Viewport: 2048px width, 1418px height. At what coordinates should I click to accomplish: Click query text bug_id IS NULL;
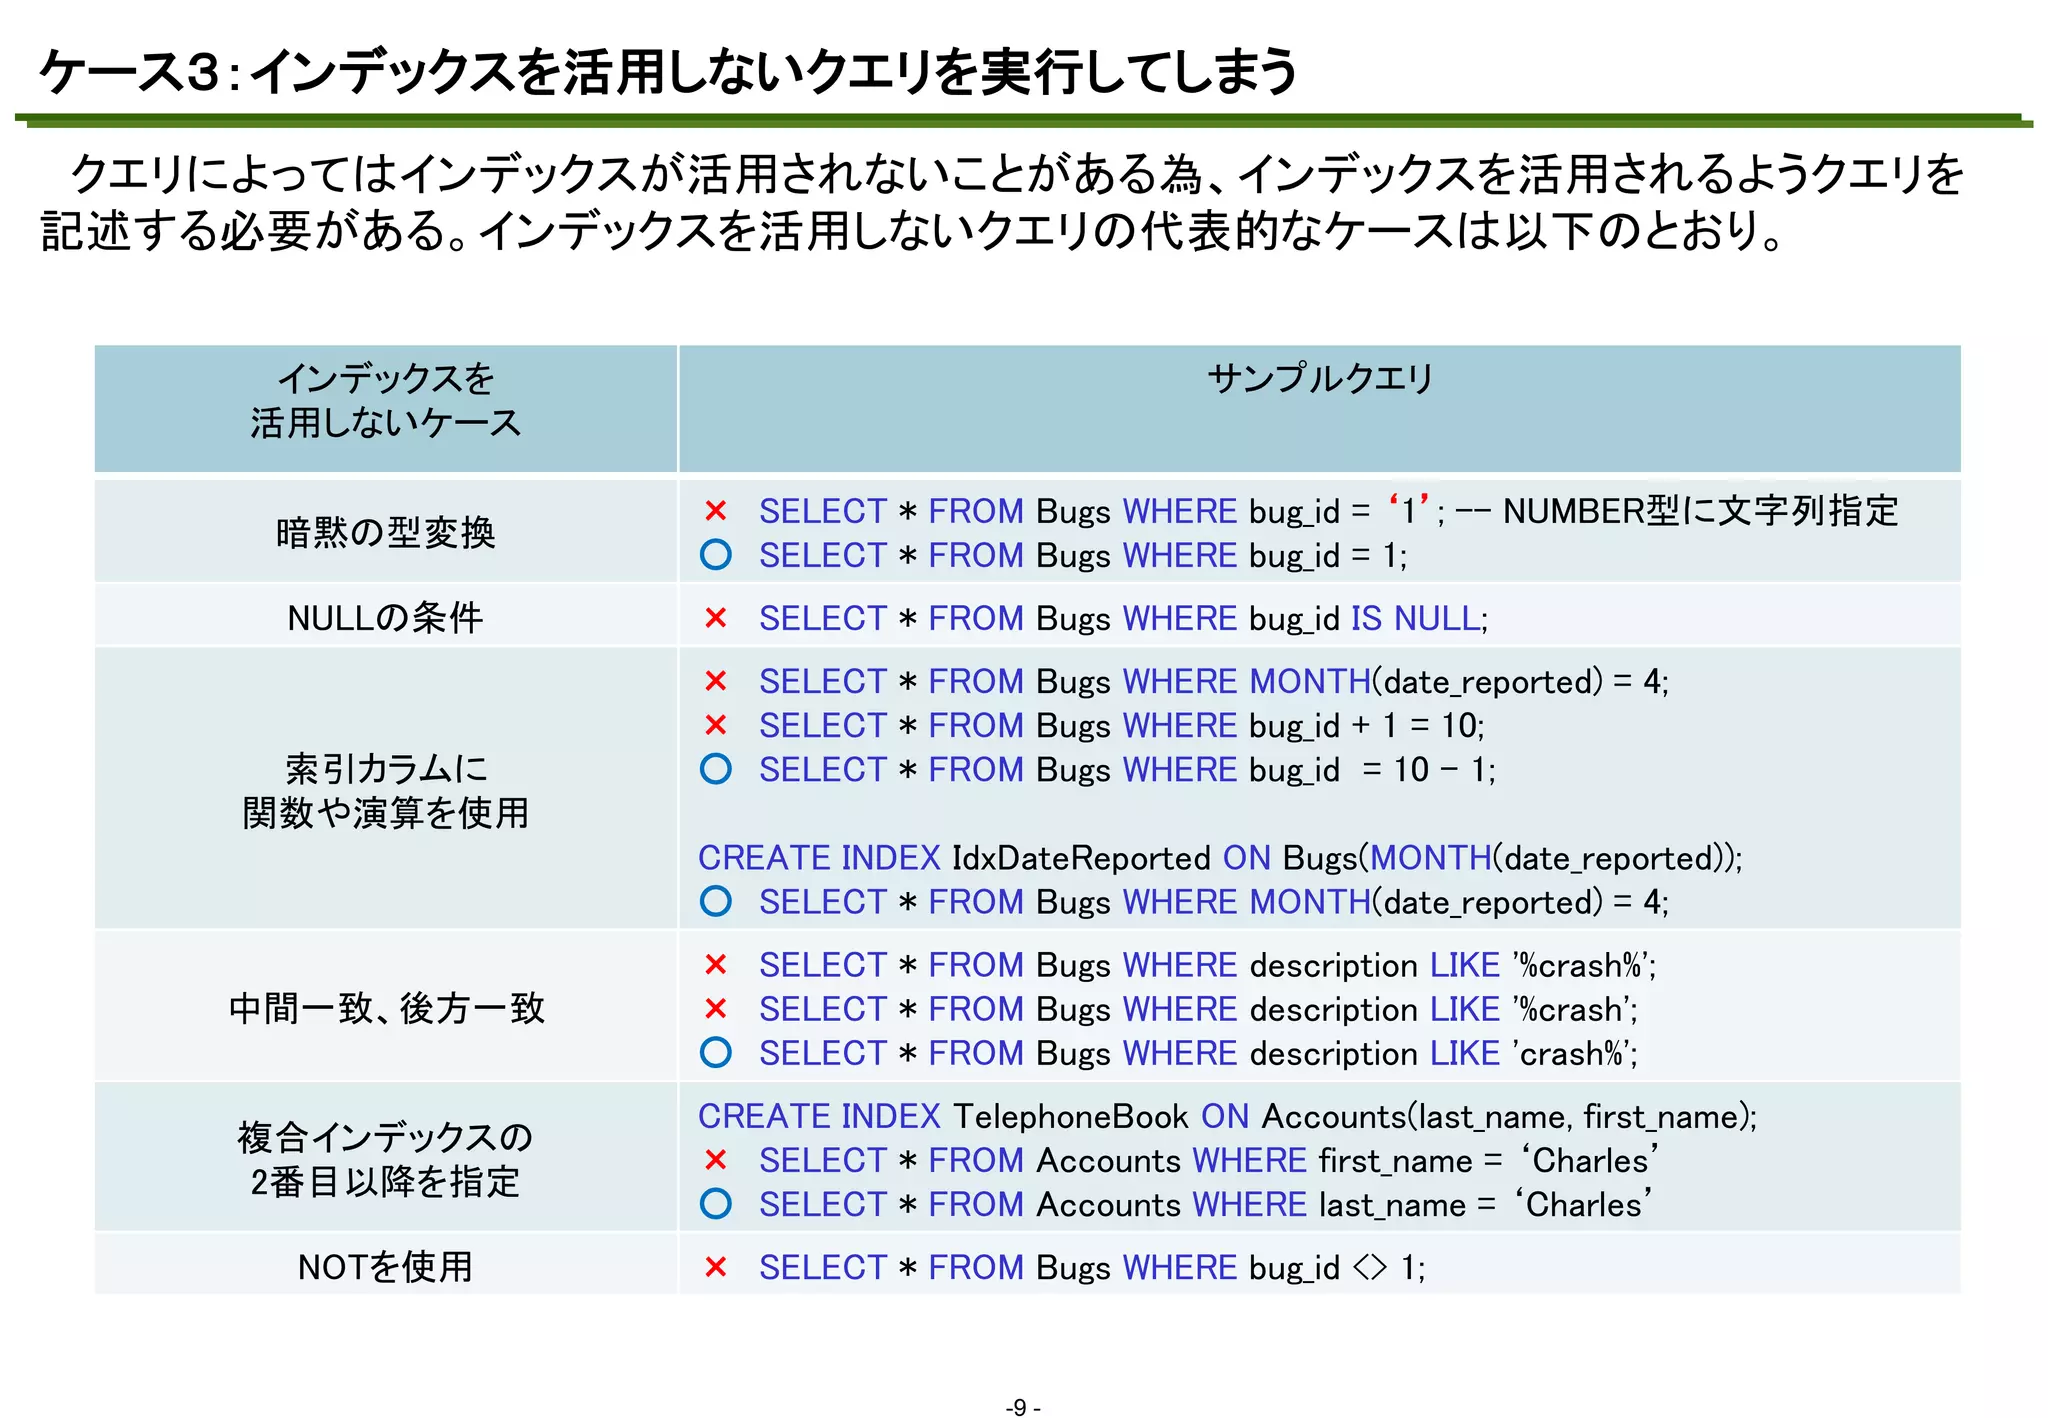pos(1369,618)
